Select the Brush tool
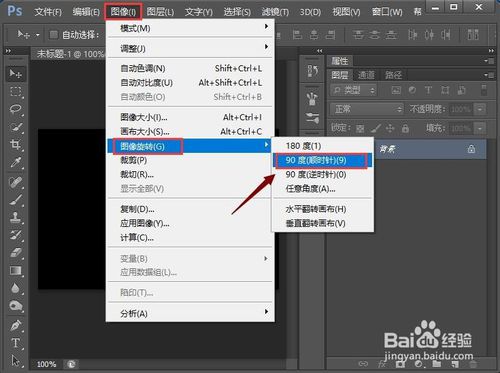500x373 pixels. click(15, 200)
